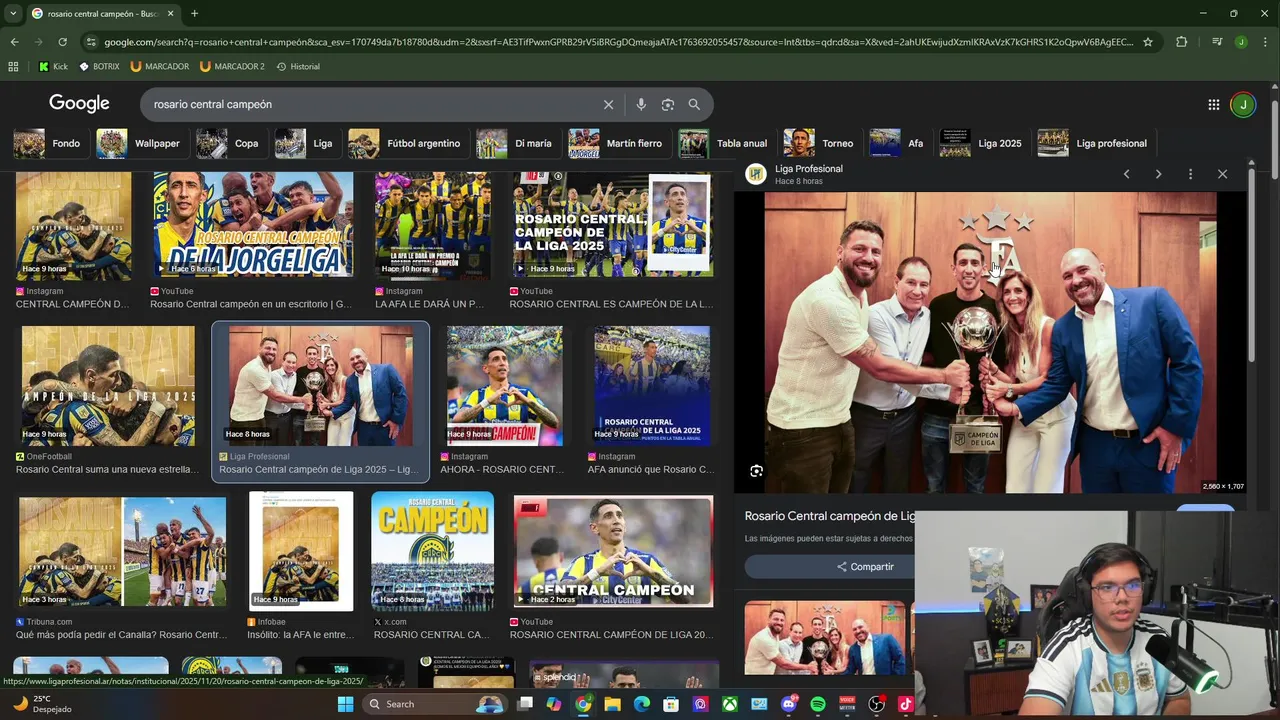The image size is (1280, 720).
Task: Open the apps grid in the bookmarks bar
Action: pos(13,67)
